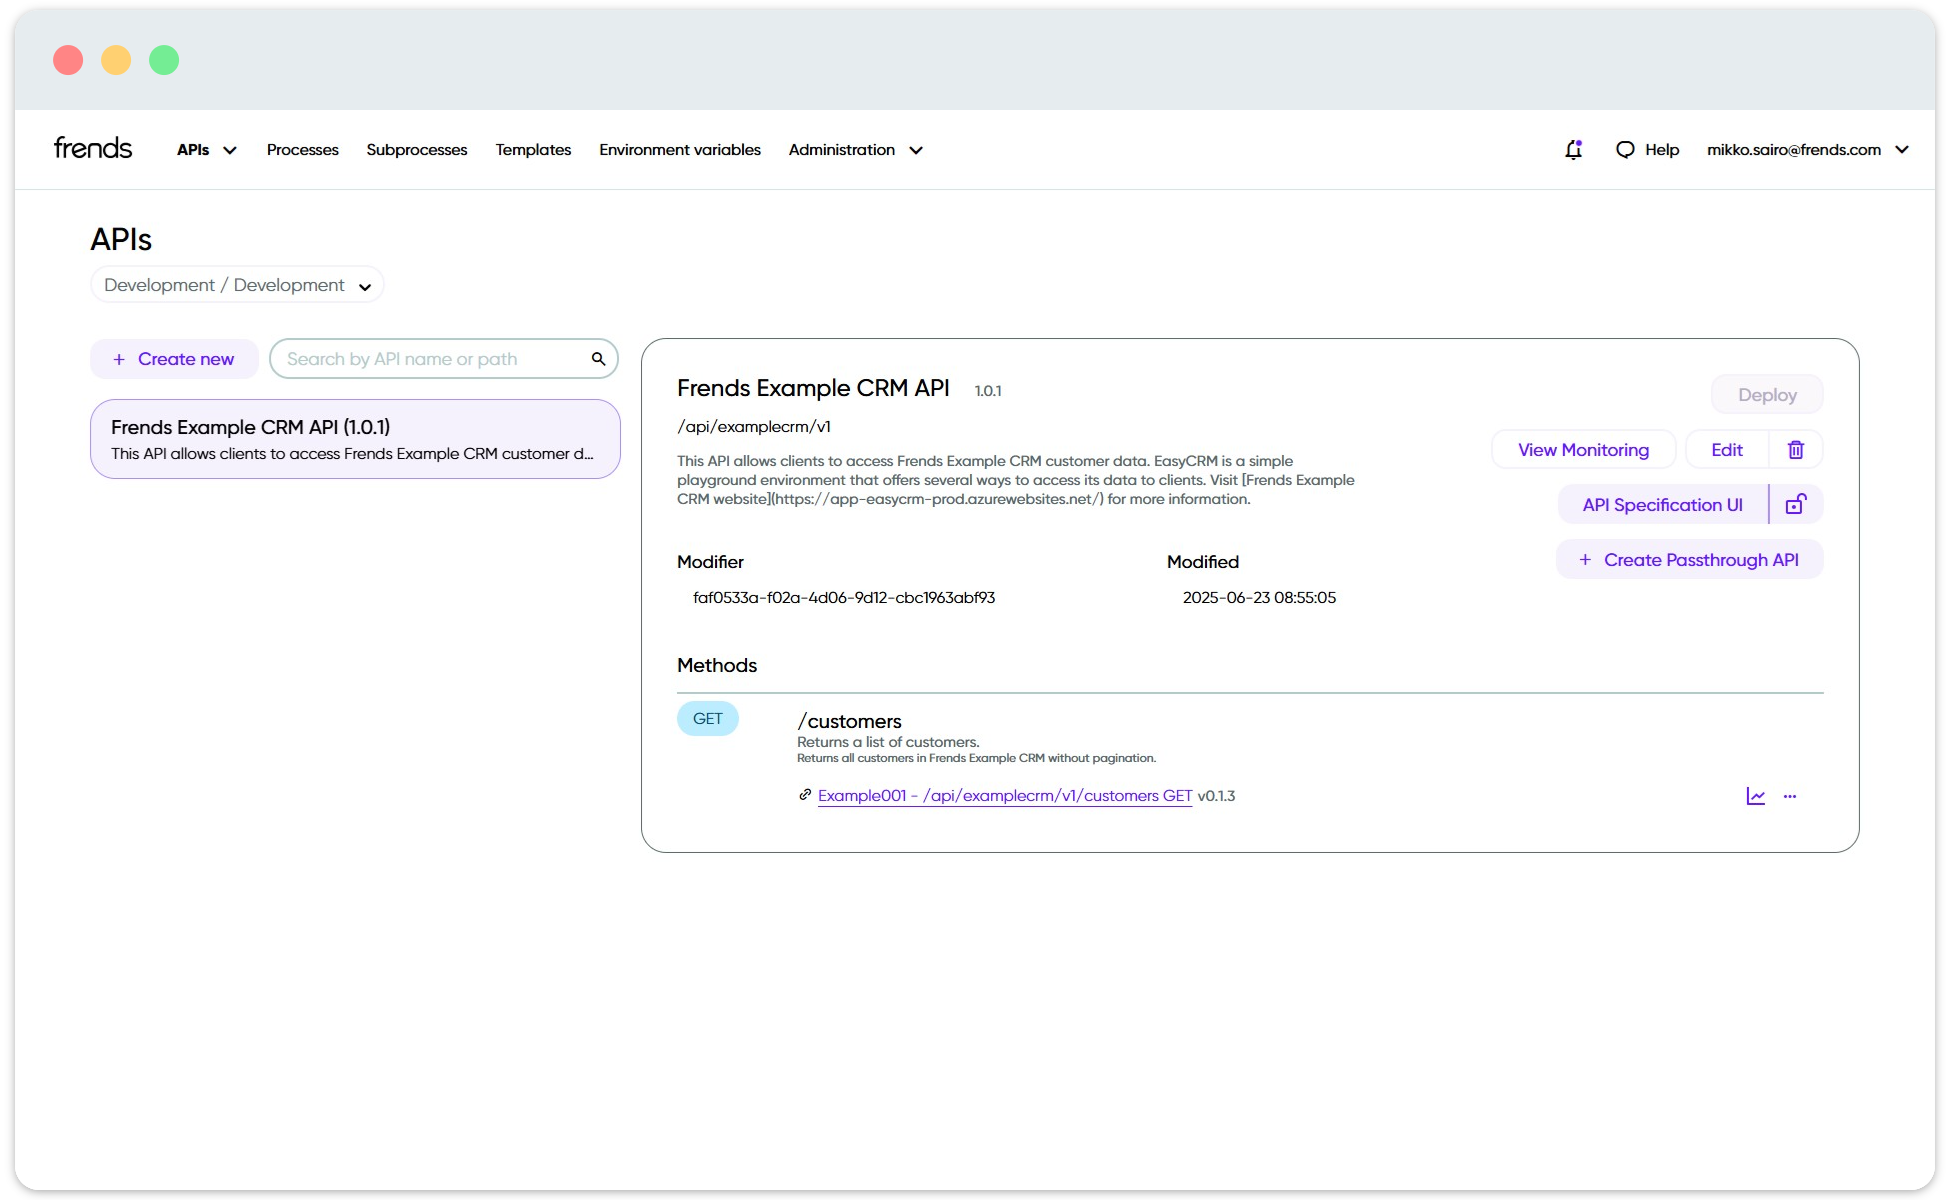This screenshot has height=1200, width=1950.
Task: Click the unlocked padlock icon
Action: 1796,505
